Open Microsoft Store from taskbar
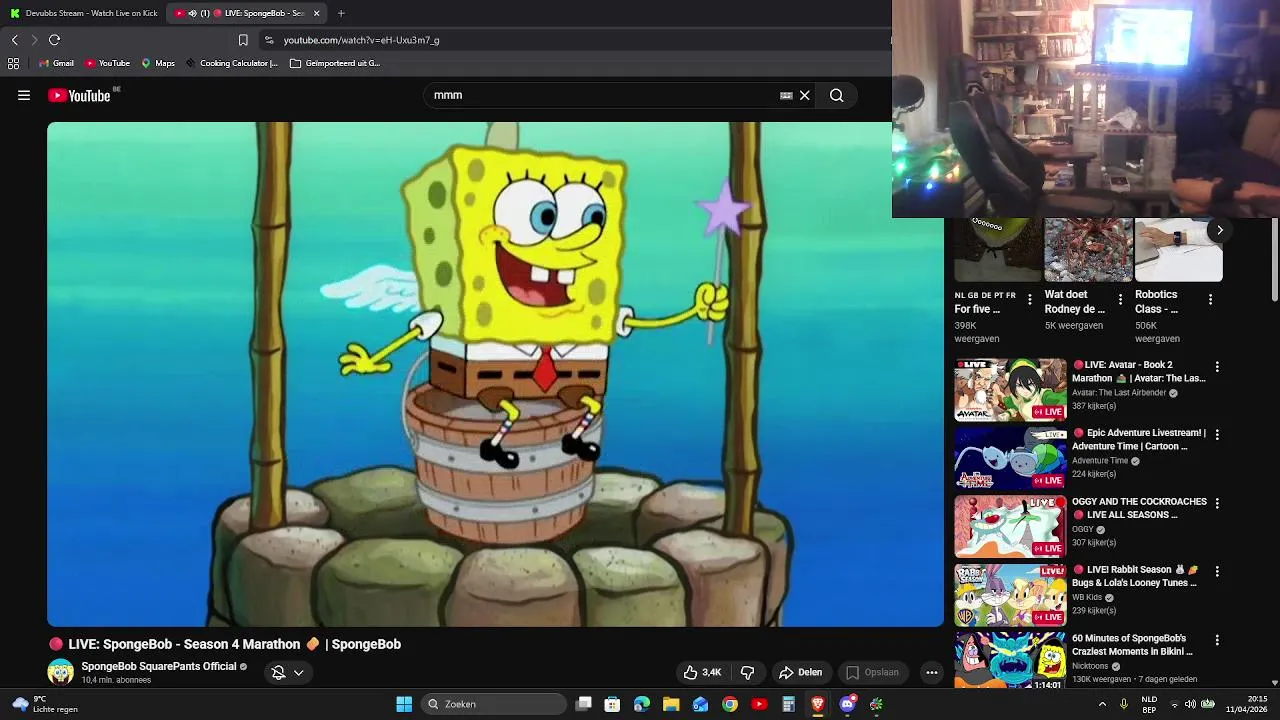The image size is (1280, 720). (612, 704)
